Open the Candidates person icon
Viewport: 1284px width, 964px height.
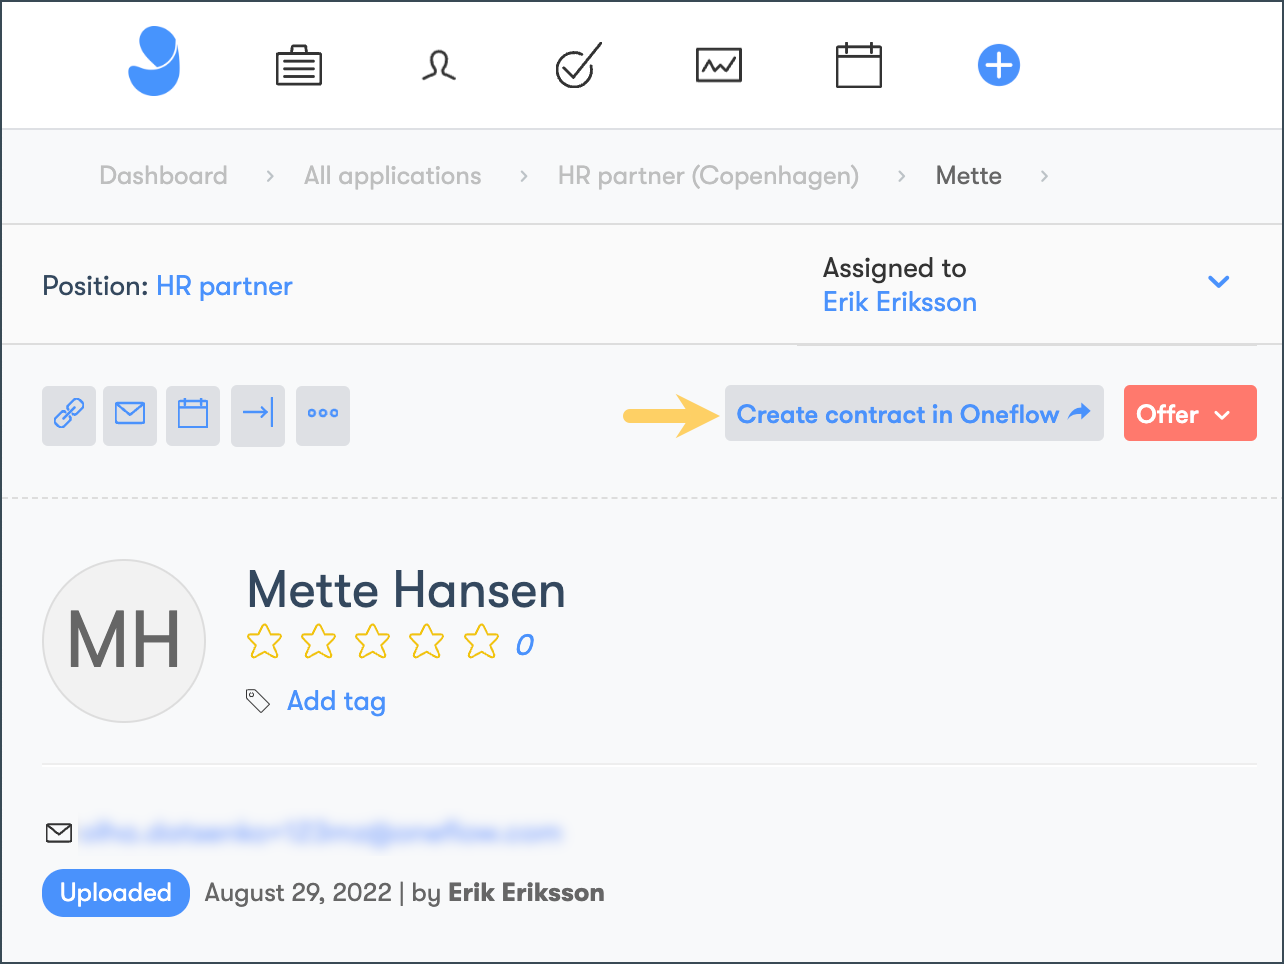439,66
